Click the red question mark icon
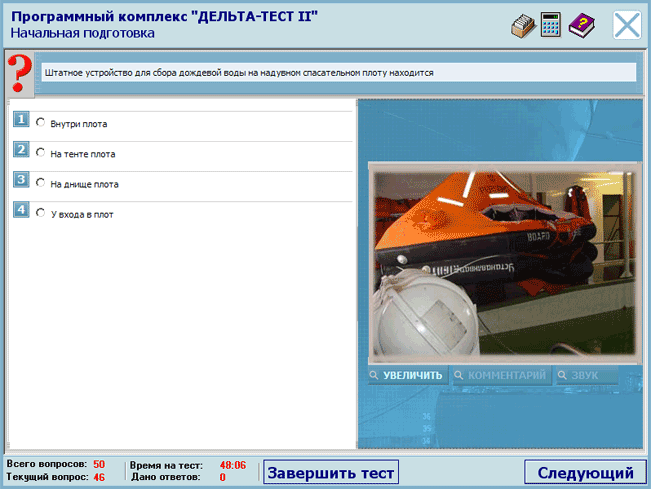 point(20,73)
